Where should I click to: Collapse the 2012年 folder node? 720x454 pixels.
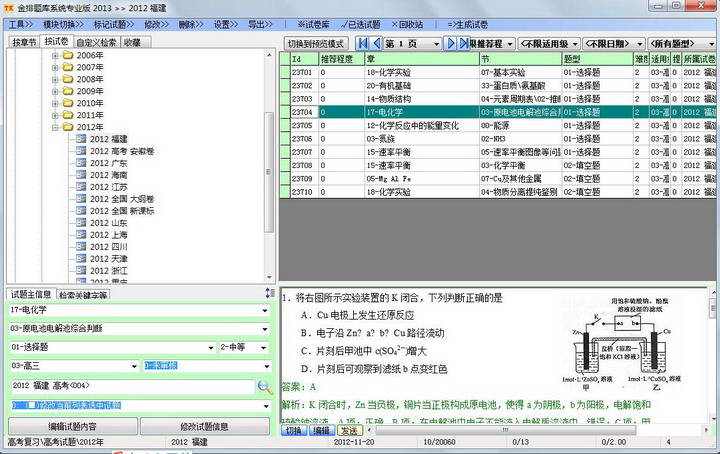pos(55,127)
